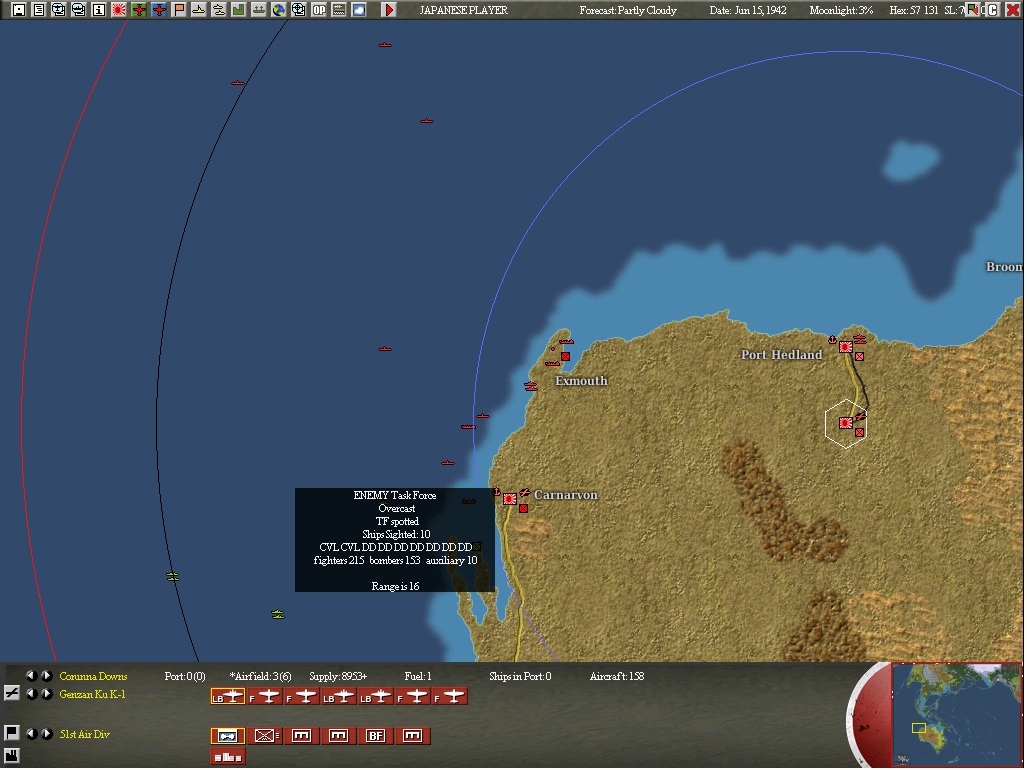The image size is (1027, 770).
Task: Click the 'Ships in Port: 0' value
Action: click(x=520, y=676)
